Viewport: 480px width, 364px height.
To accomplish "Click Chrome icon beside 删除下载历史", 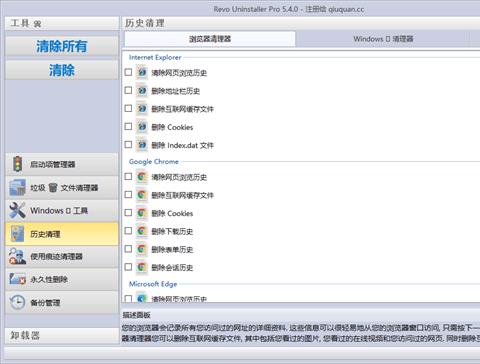I will pyautogui.click(x=142, y=231).
